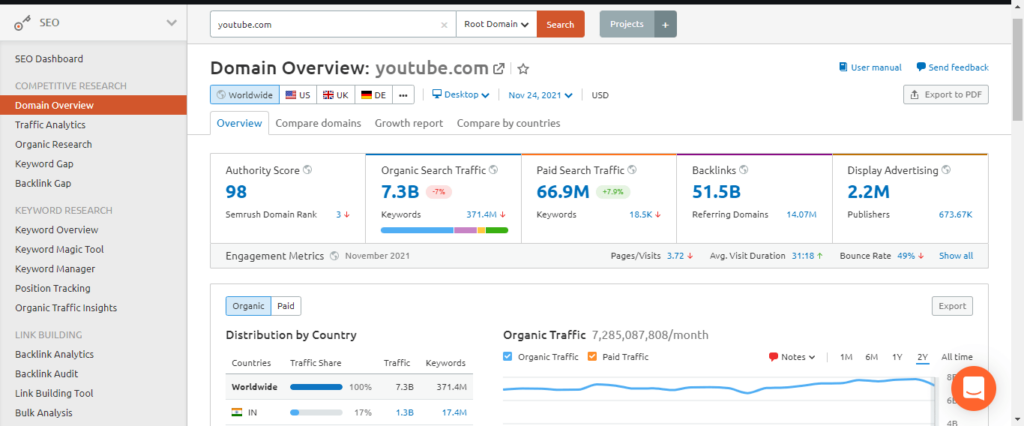The width and height of the screenshot is (1024, 426).
Task: Click the Desktop monitor icon
Action: (x=438, y=95)
